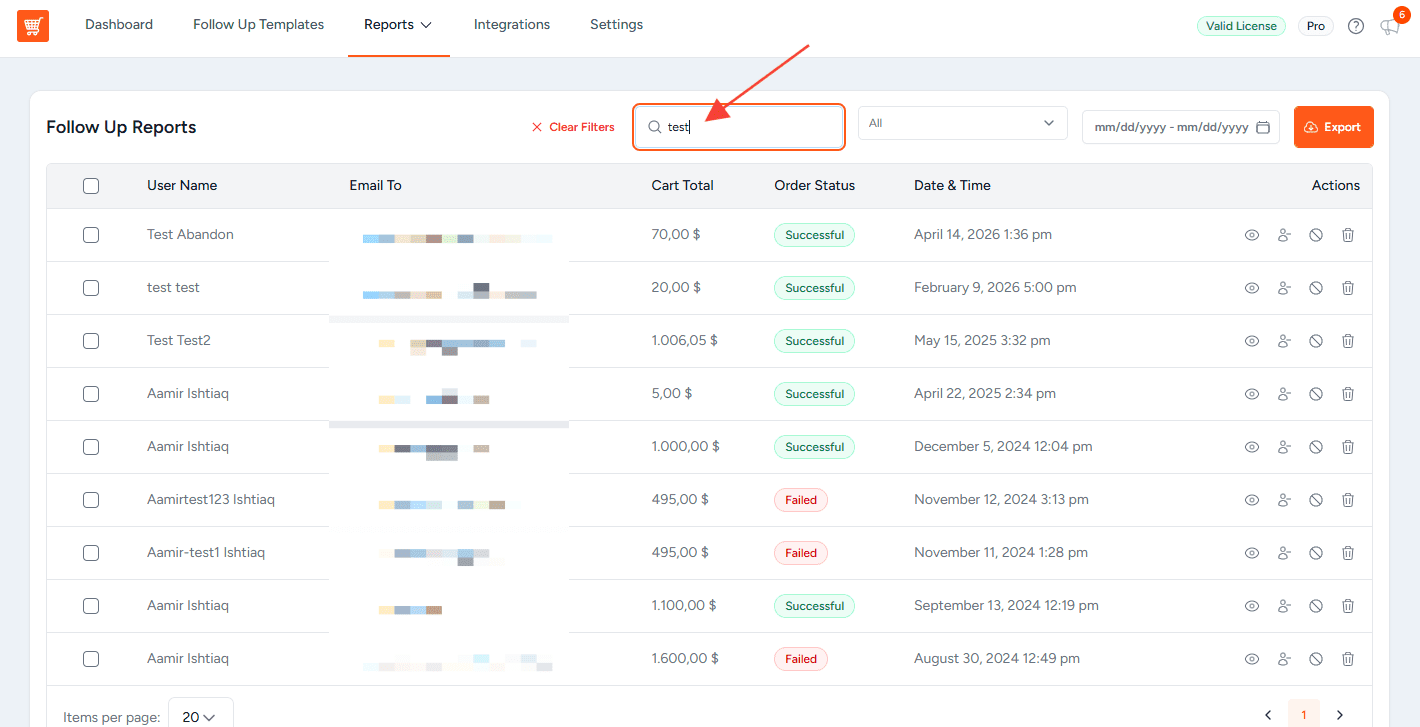Click user icon for December 5, 2024 row
The image size is (1420, 727).
(1284, 447)
